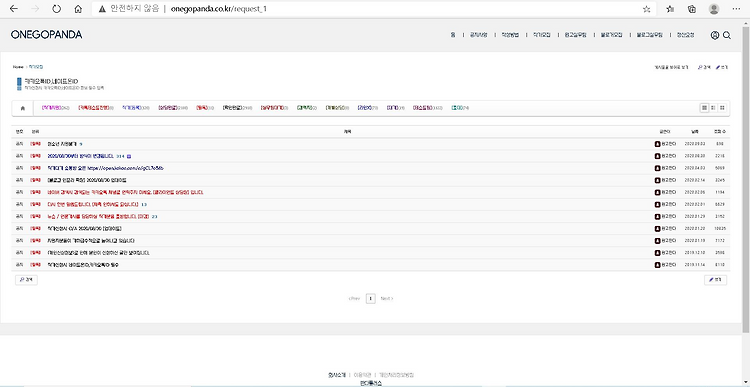
Task: Click the ONEGOPANDA site logo
Action: pos(46,34)
